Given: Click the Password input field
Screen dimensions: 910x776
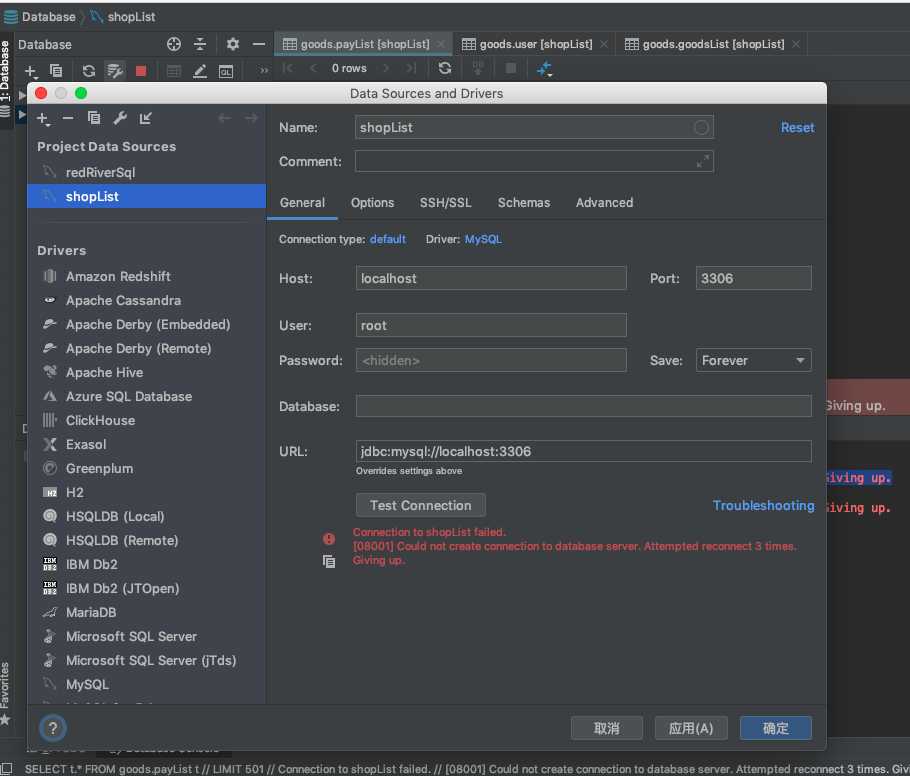Looking at the screenshot, I should pos(491,360).
